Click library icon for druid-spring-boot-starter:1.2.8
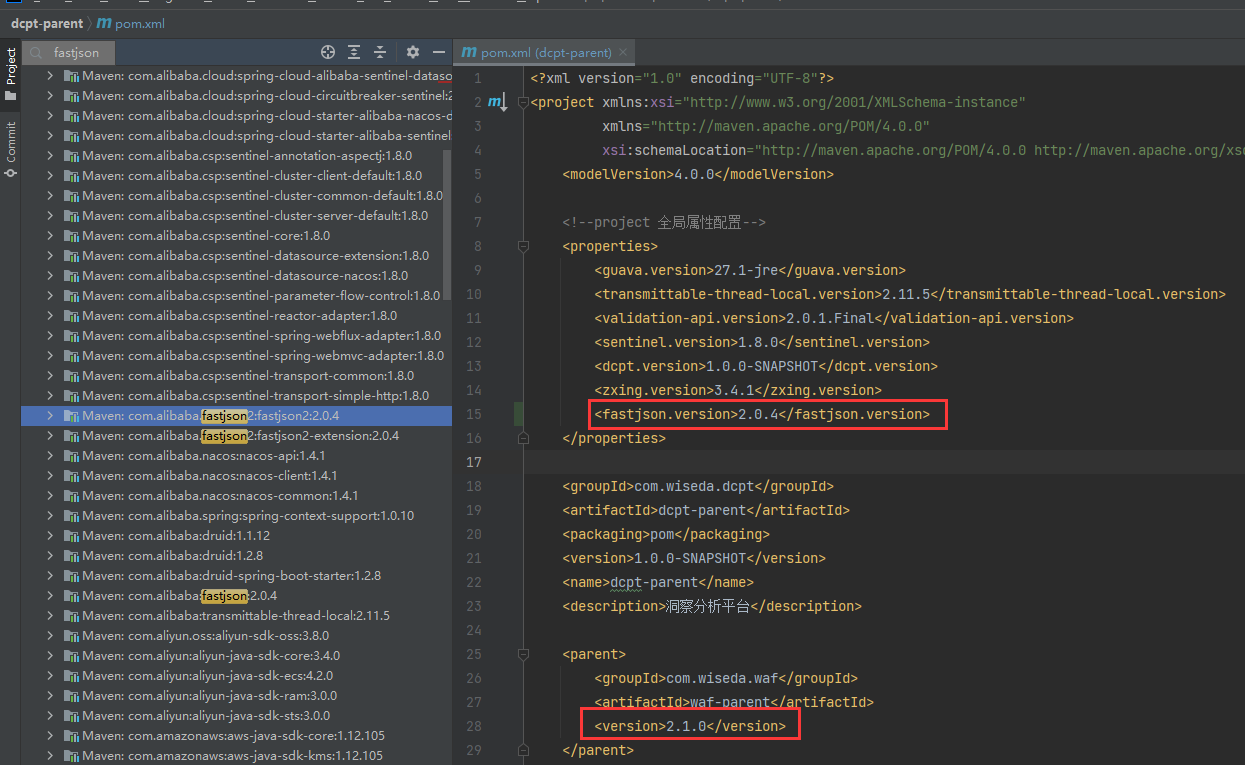The width and height of the screenshot is (1245, 765). (71, 576)
